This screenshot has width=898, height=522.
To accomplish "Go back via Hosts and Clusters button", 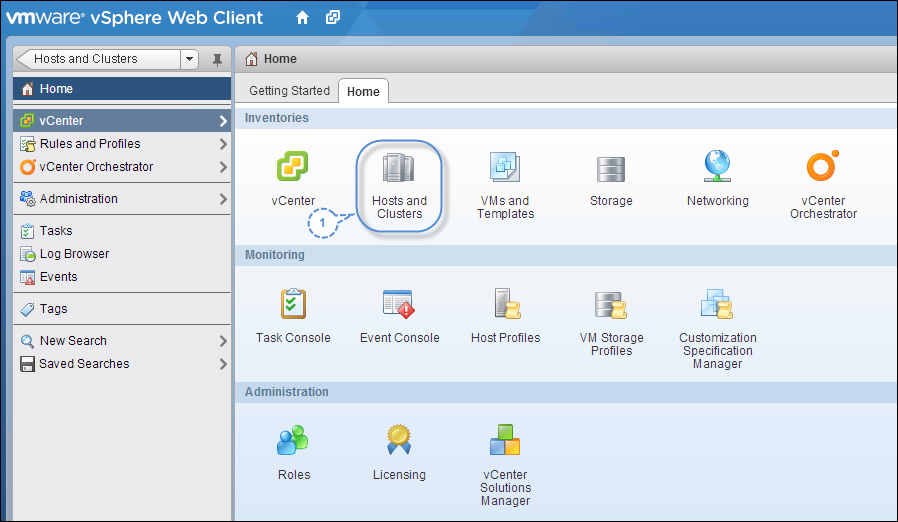I will click(99, 59).
